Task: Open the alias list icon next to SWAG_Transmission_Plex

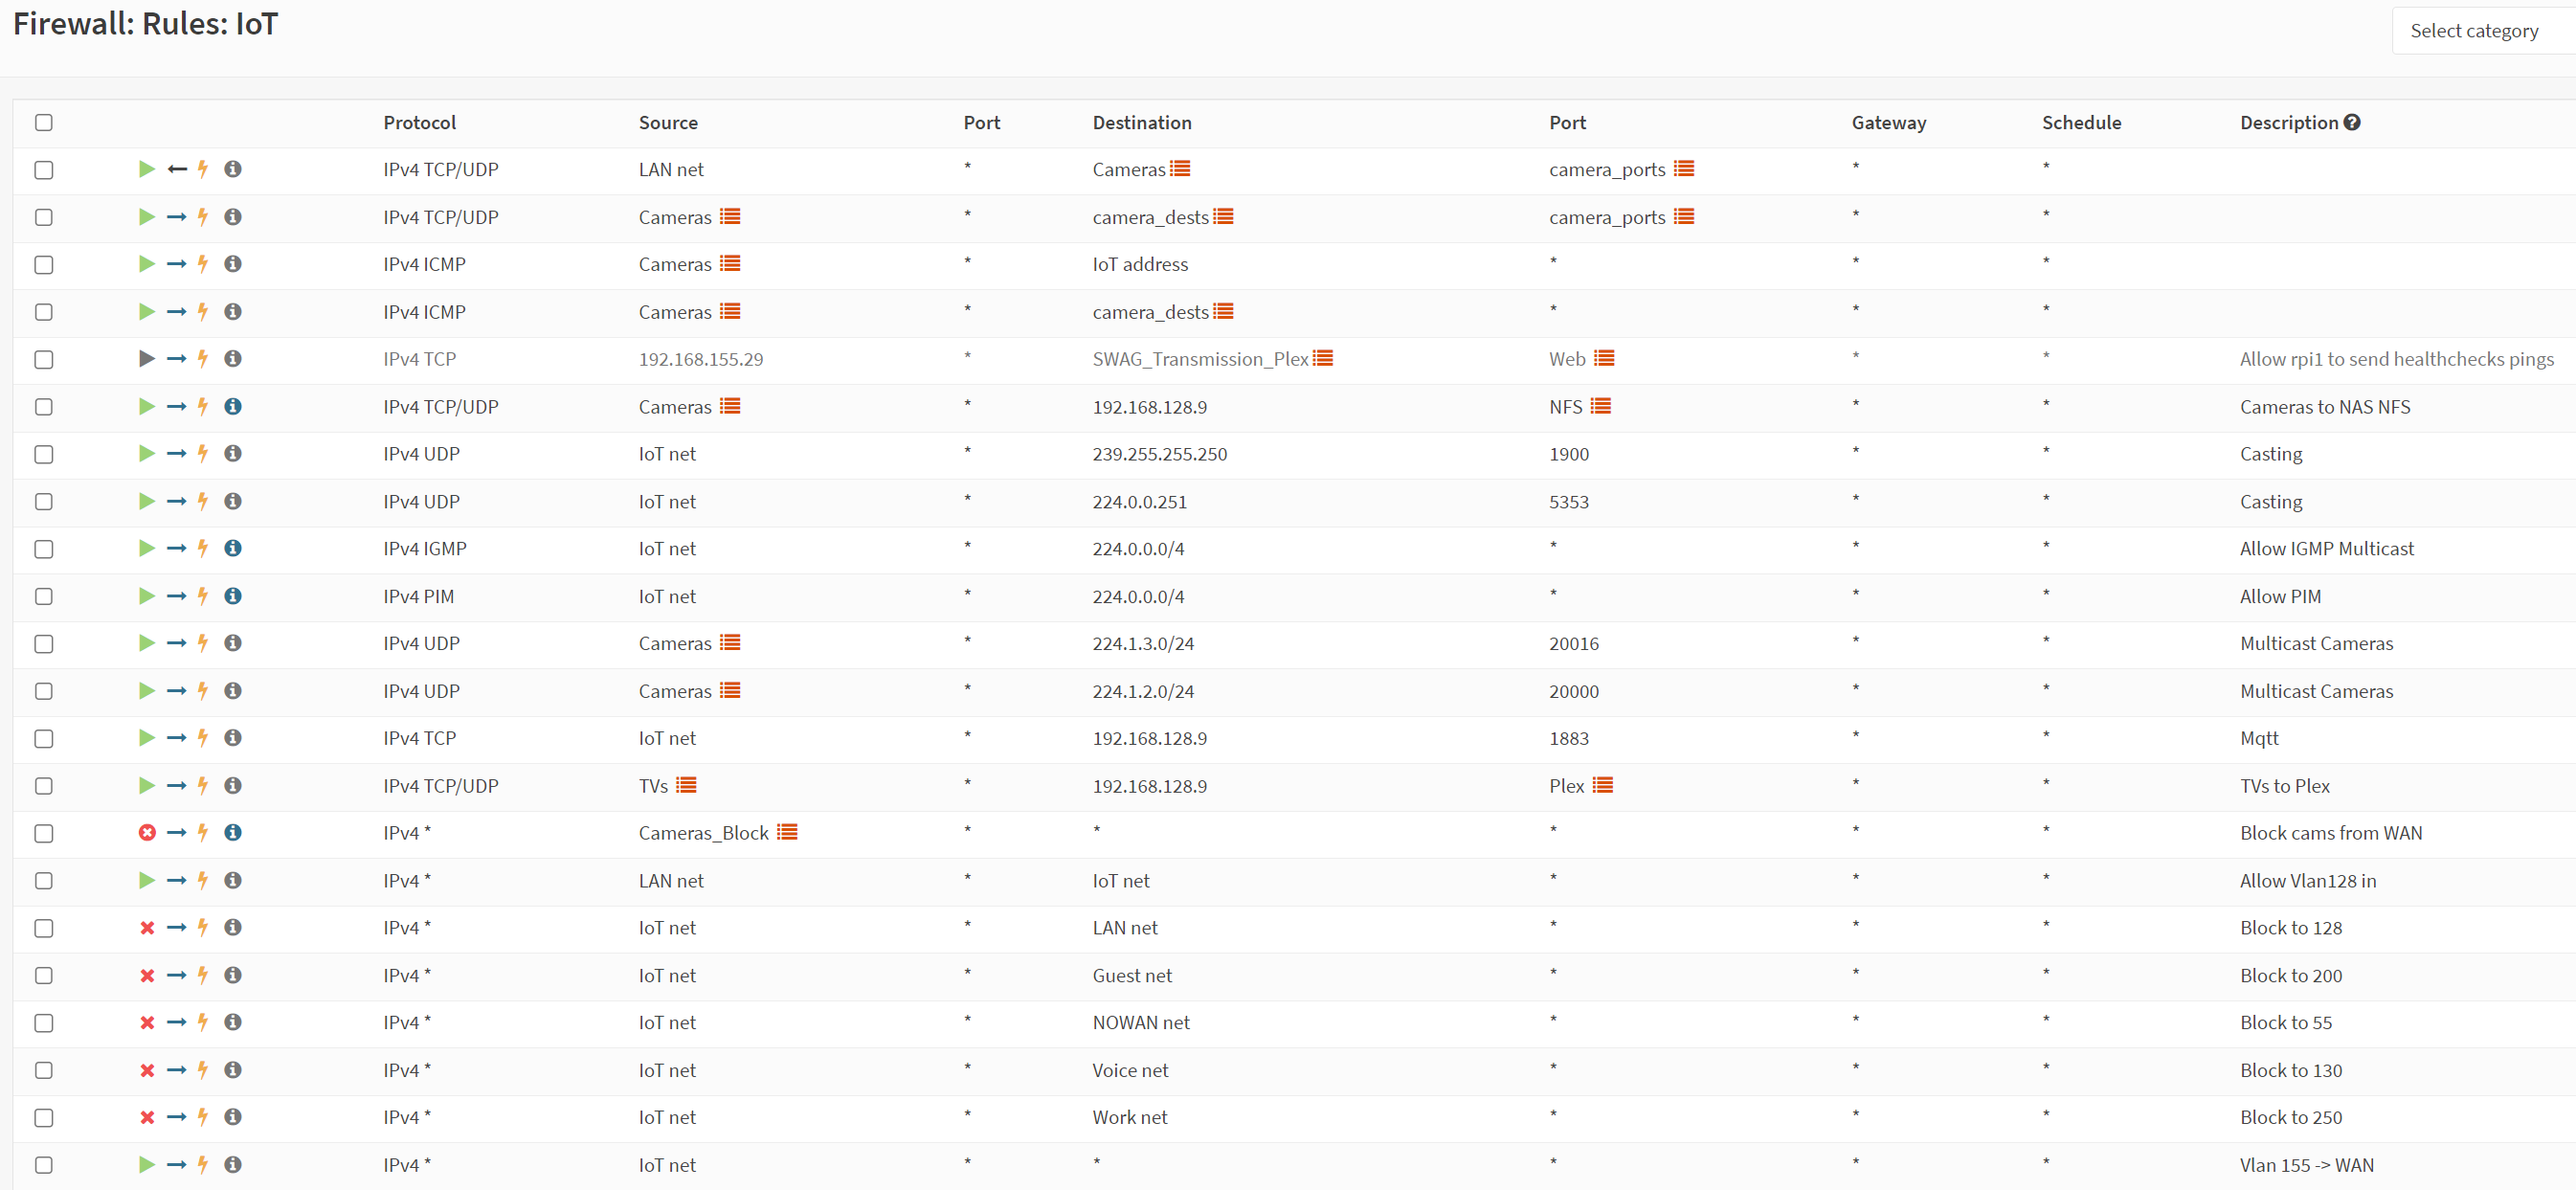Action: point(1323,358)
